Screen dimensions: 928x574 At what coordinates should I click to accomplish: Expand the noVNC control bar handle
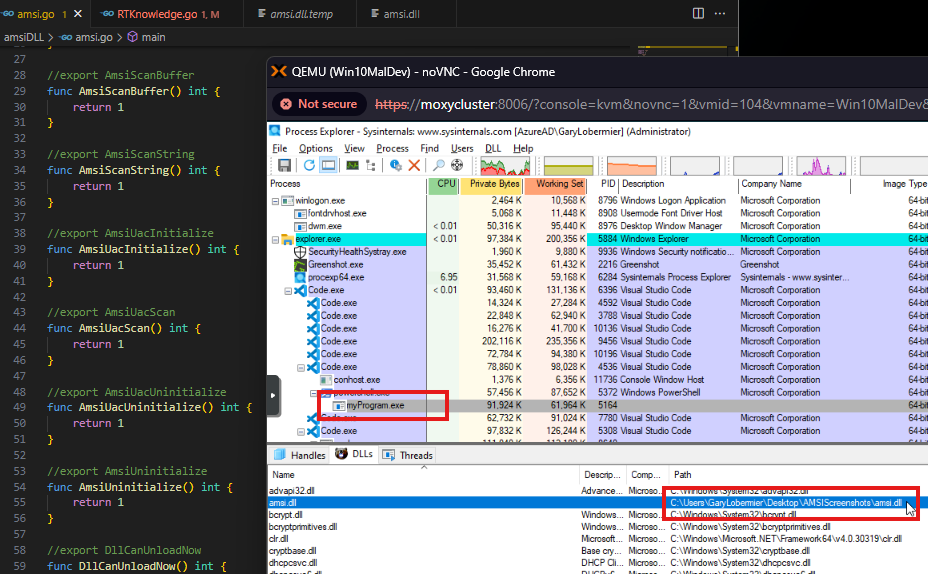coord(273,395)
